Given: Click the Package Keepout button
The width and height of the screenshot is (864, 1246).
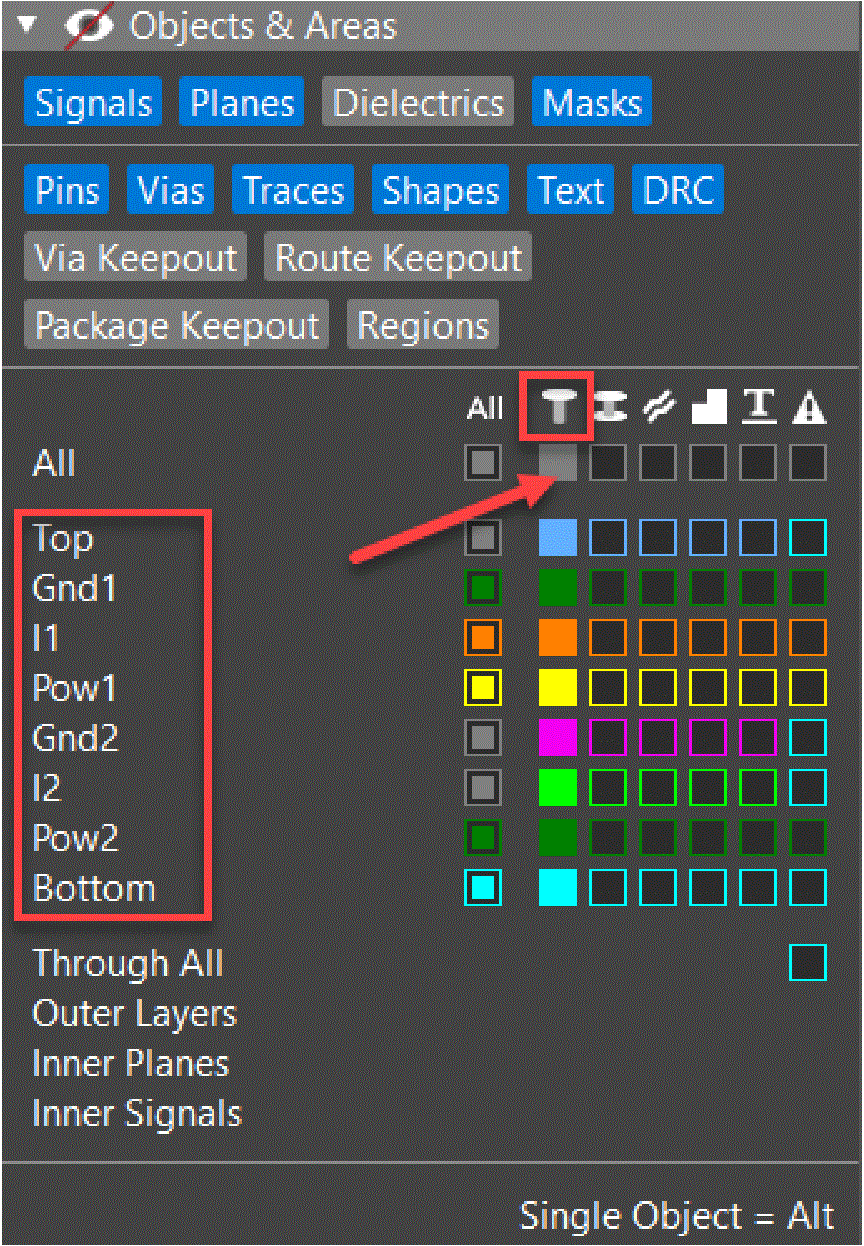Looking at the screenshot, I should [x=177, y=326].
